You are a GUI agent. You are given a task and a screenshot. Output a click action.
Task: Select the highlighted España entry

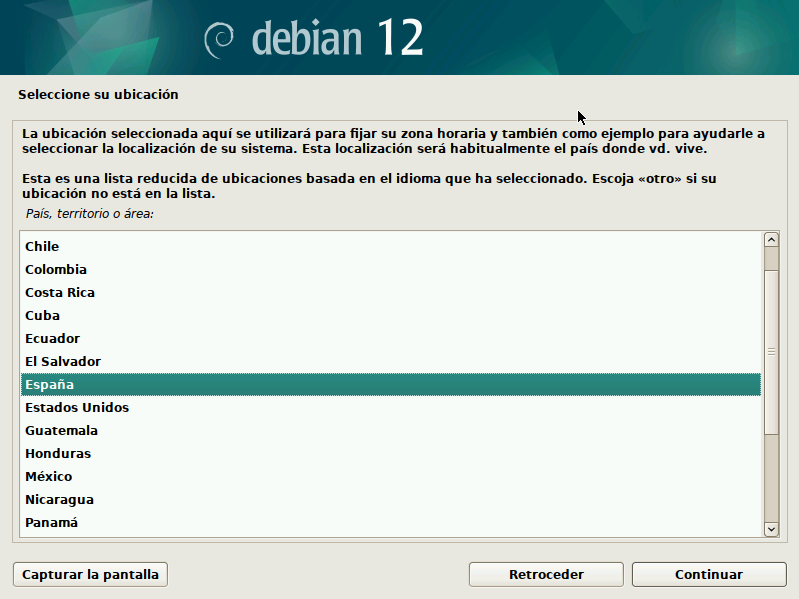pyautogui.click(x=50, y=385)
